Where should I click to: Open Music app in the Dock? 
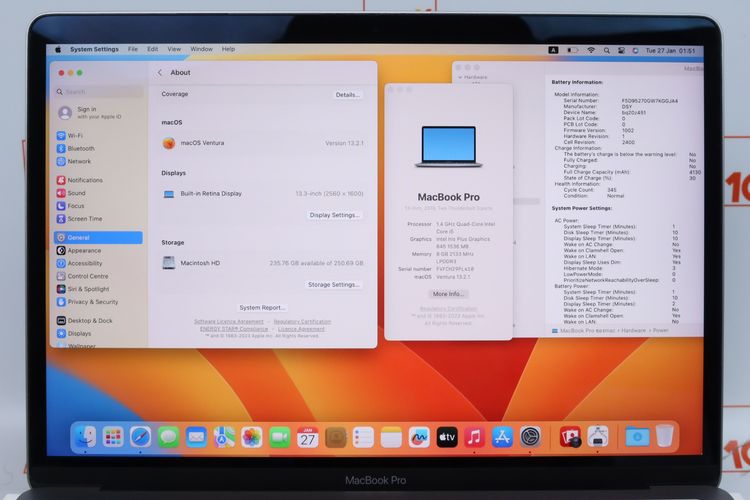(474, 436)
